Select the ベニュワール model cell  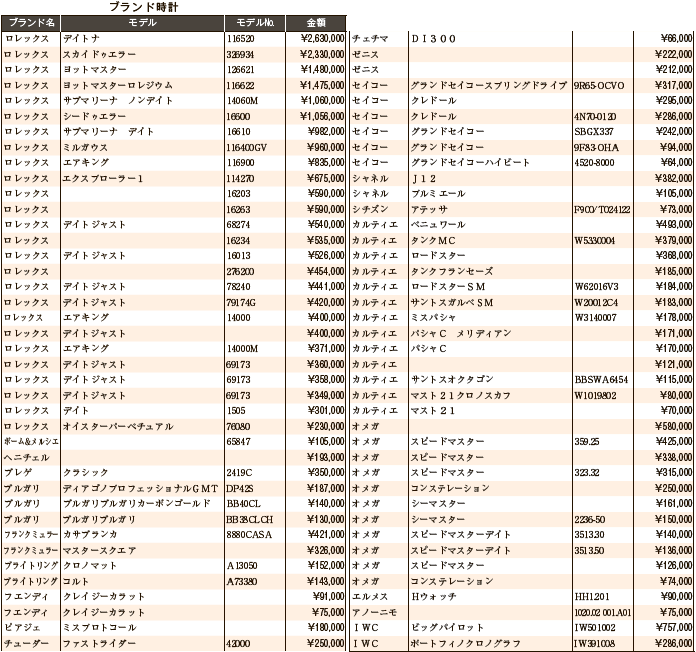(x=438, y=225)
